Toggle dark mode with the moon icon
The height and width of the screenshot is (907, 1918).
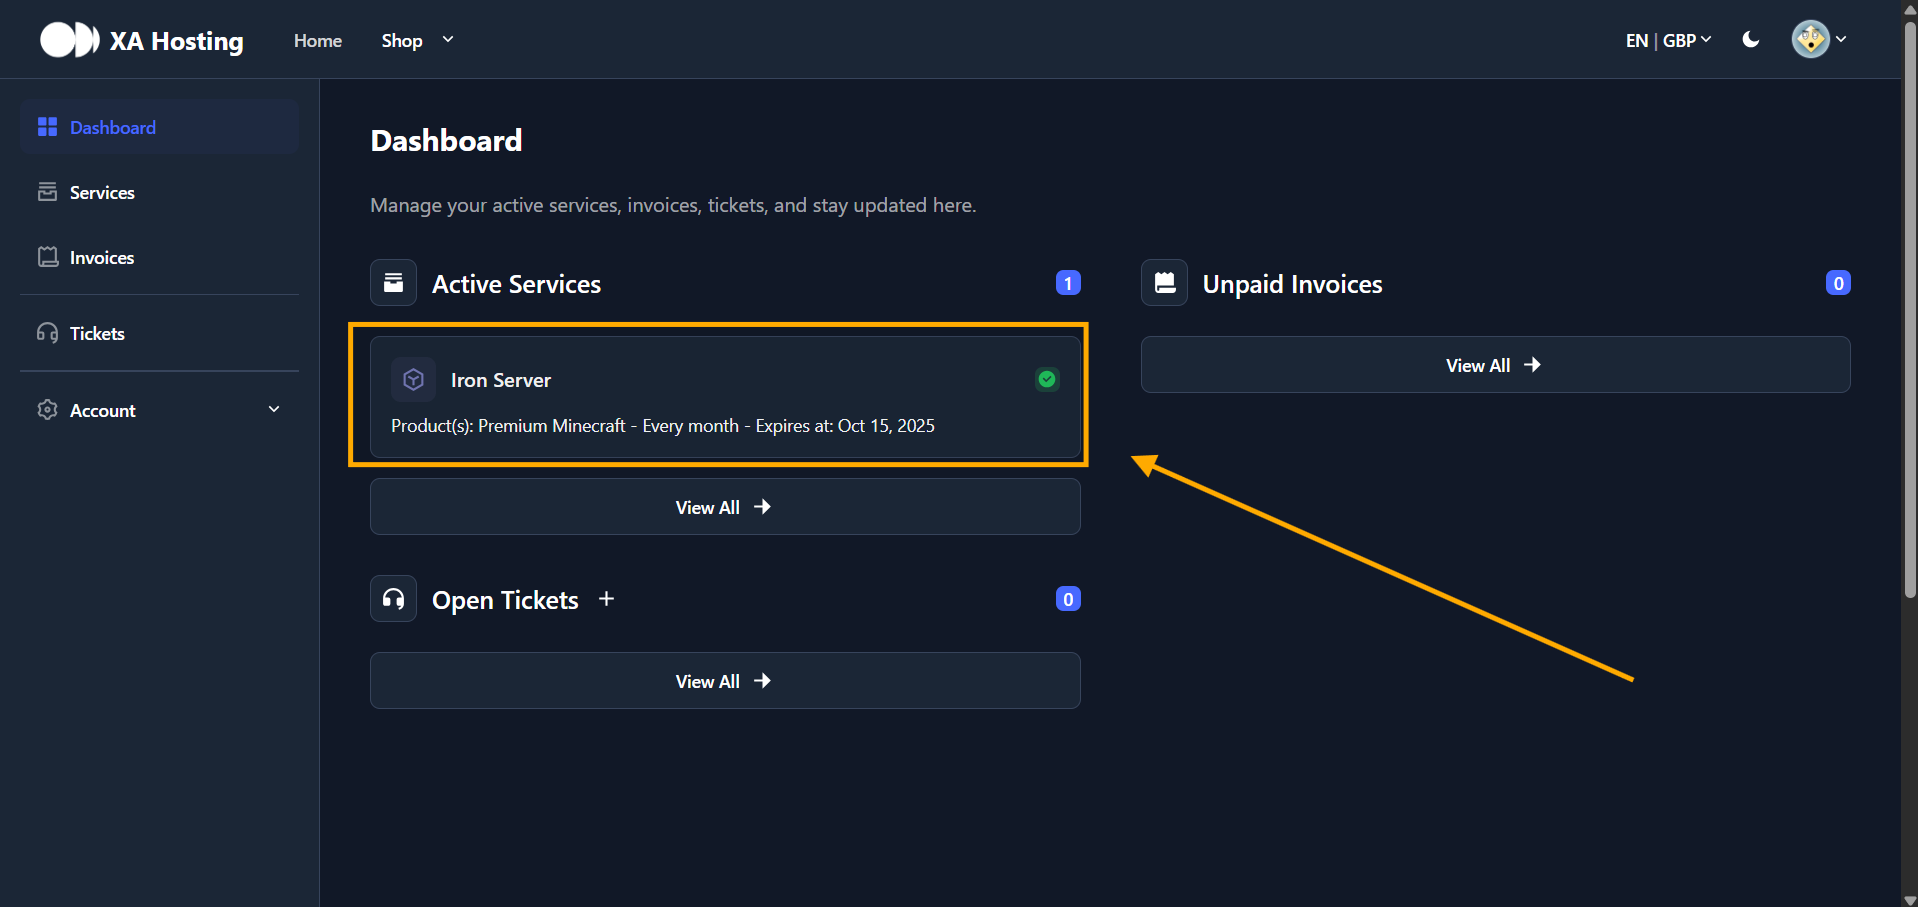(x=1750, y=40)
